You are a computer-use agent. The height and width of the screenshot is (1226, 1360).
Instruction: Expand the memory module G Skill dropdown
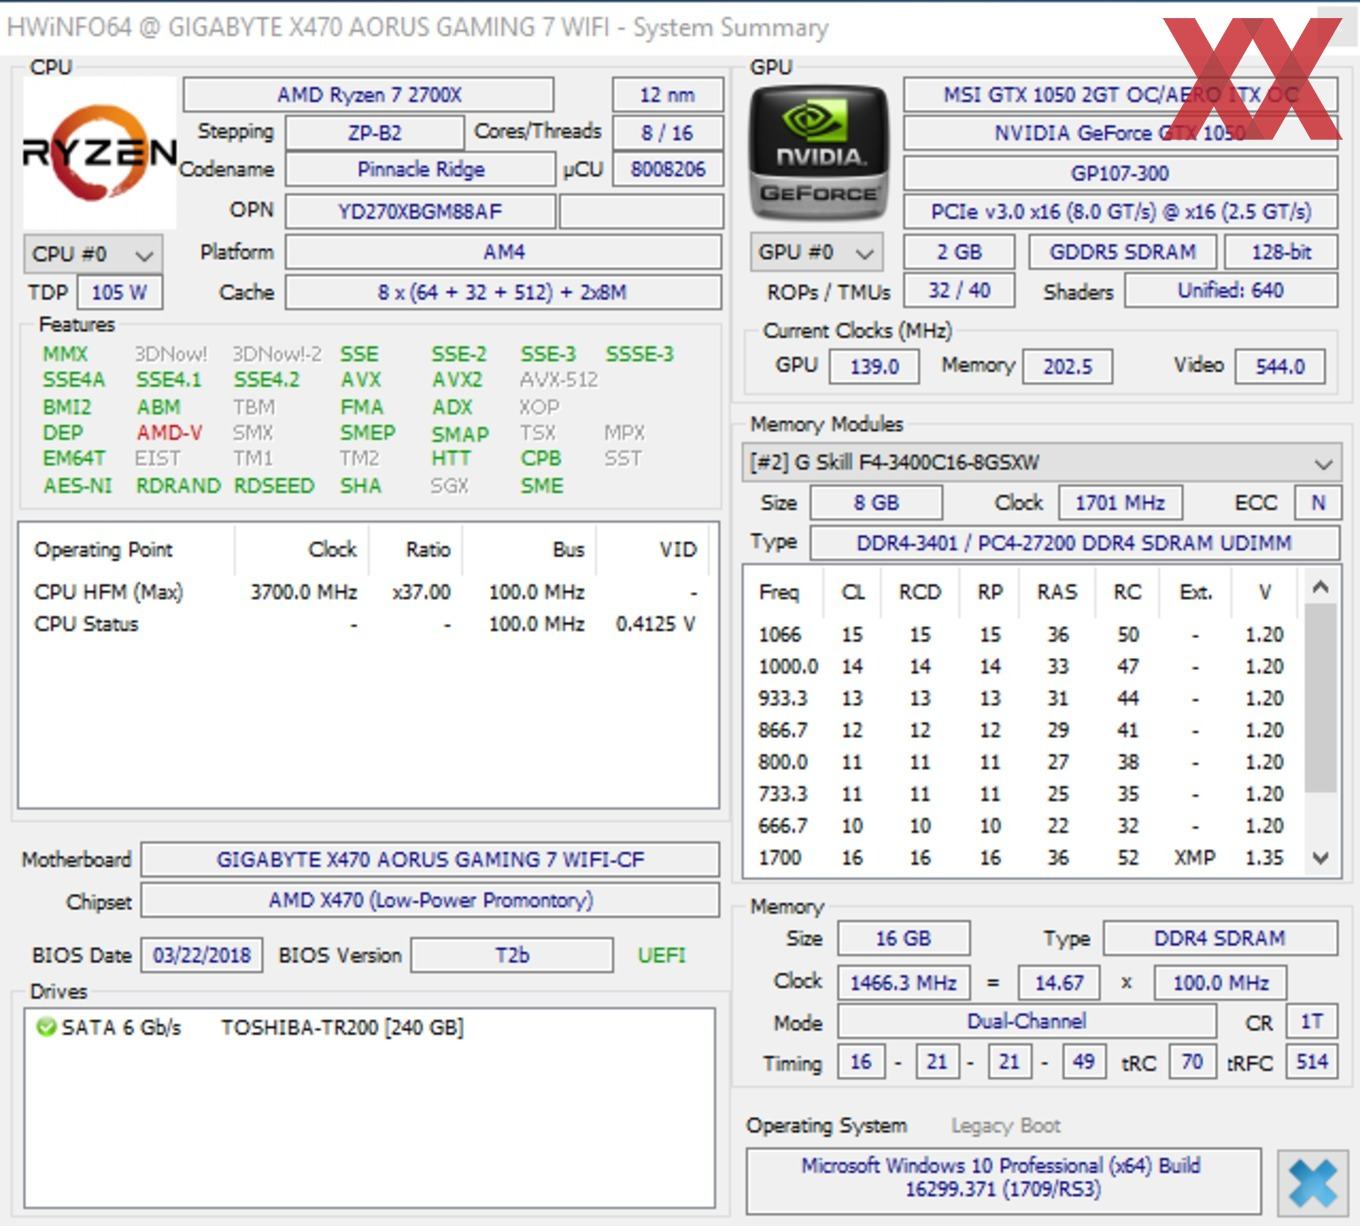(x=1041, y=463)
